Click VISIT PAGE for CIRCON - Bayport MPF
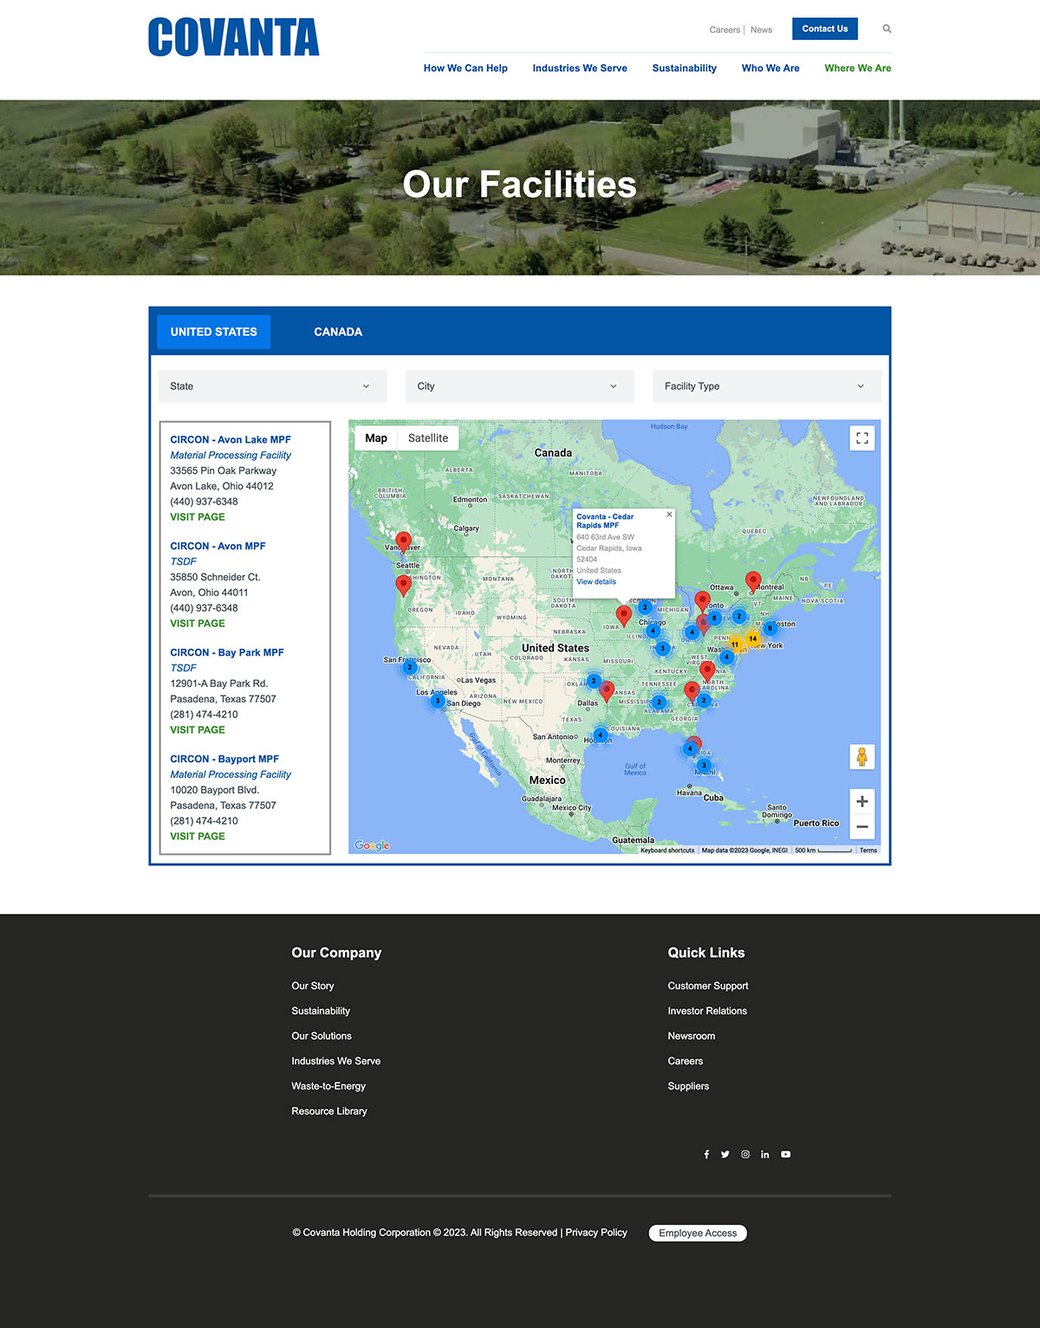Viewport: 1040px width, 1328px height. pyautogui.click(x=197, y=836)
